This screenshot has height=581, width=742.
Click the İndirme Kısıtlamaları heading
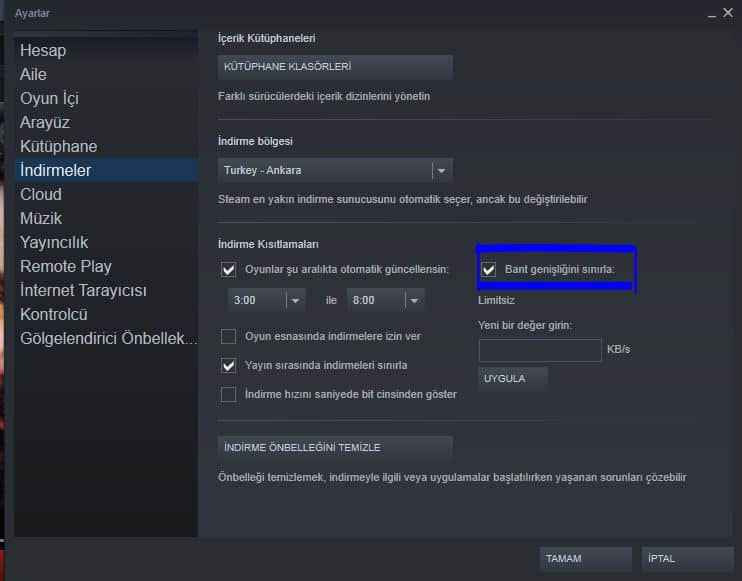click(x=268, y=244)
